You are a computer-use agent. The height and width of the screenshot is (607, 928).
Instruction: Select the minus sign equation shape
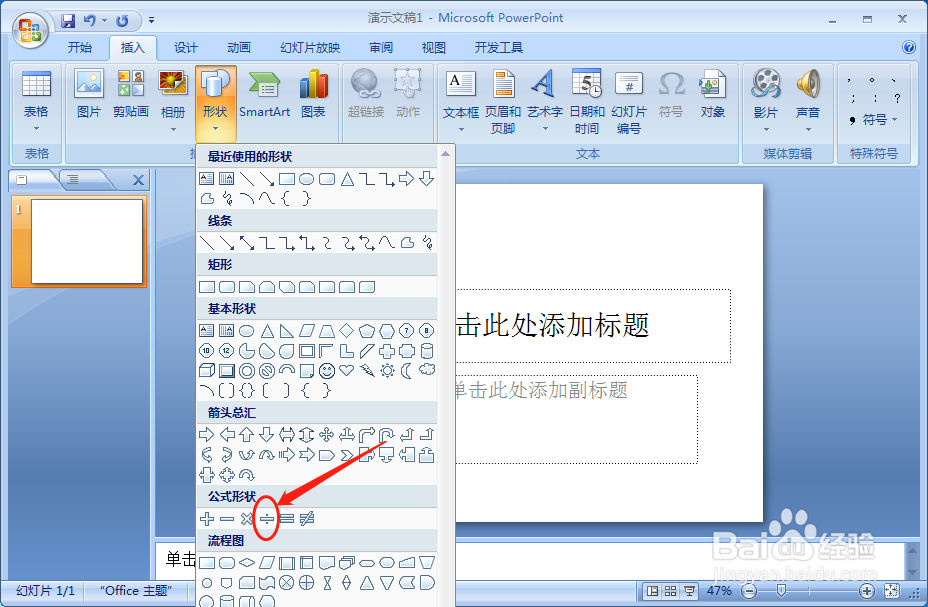(x=227, y=519)
